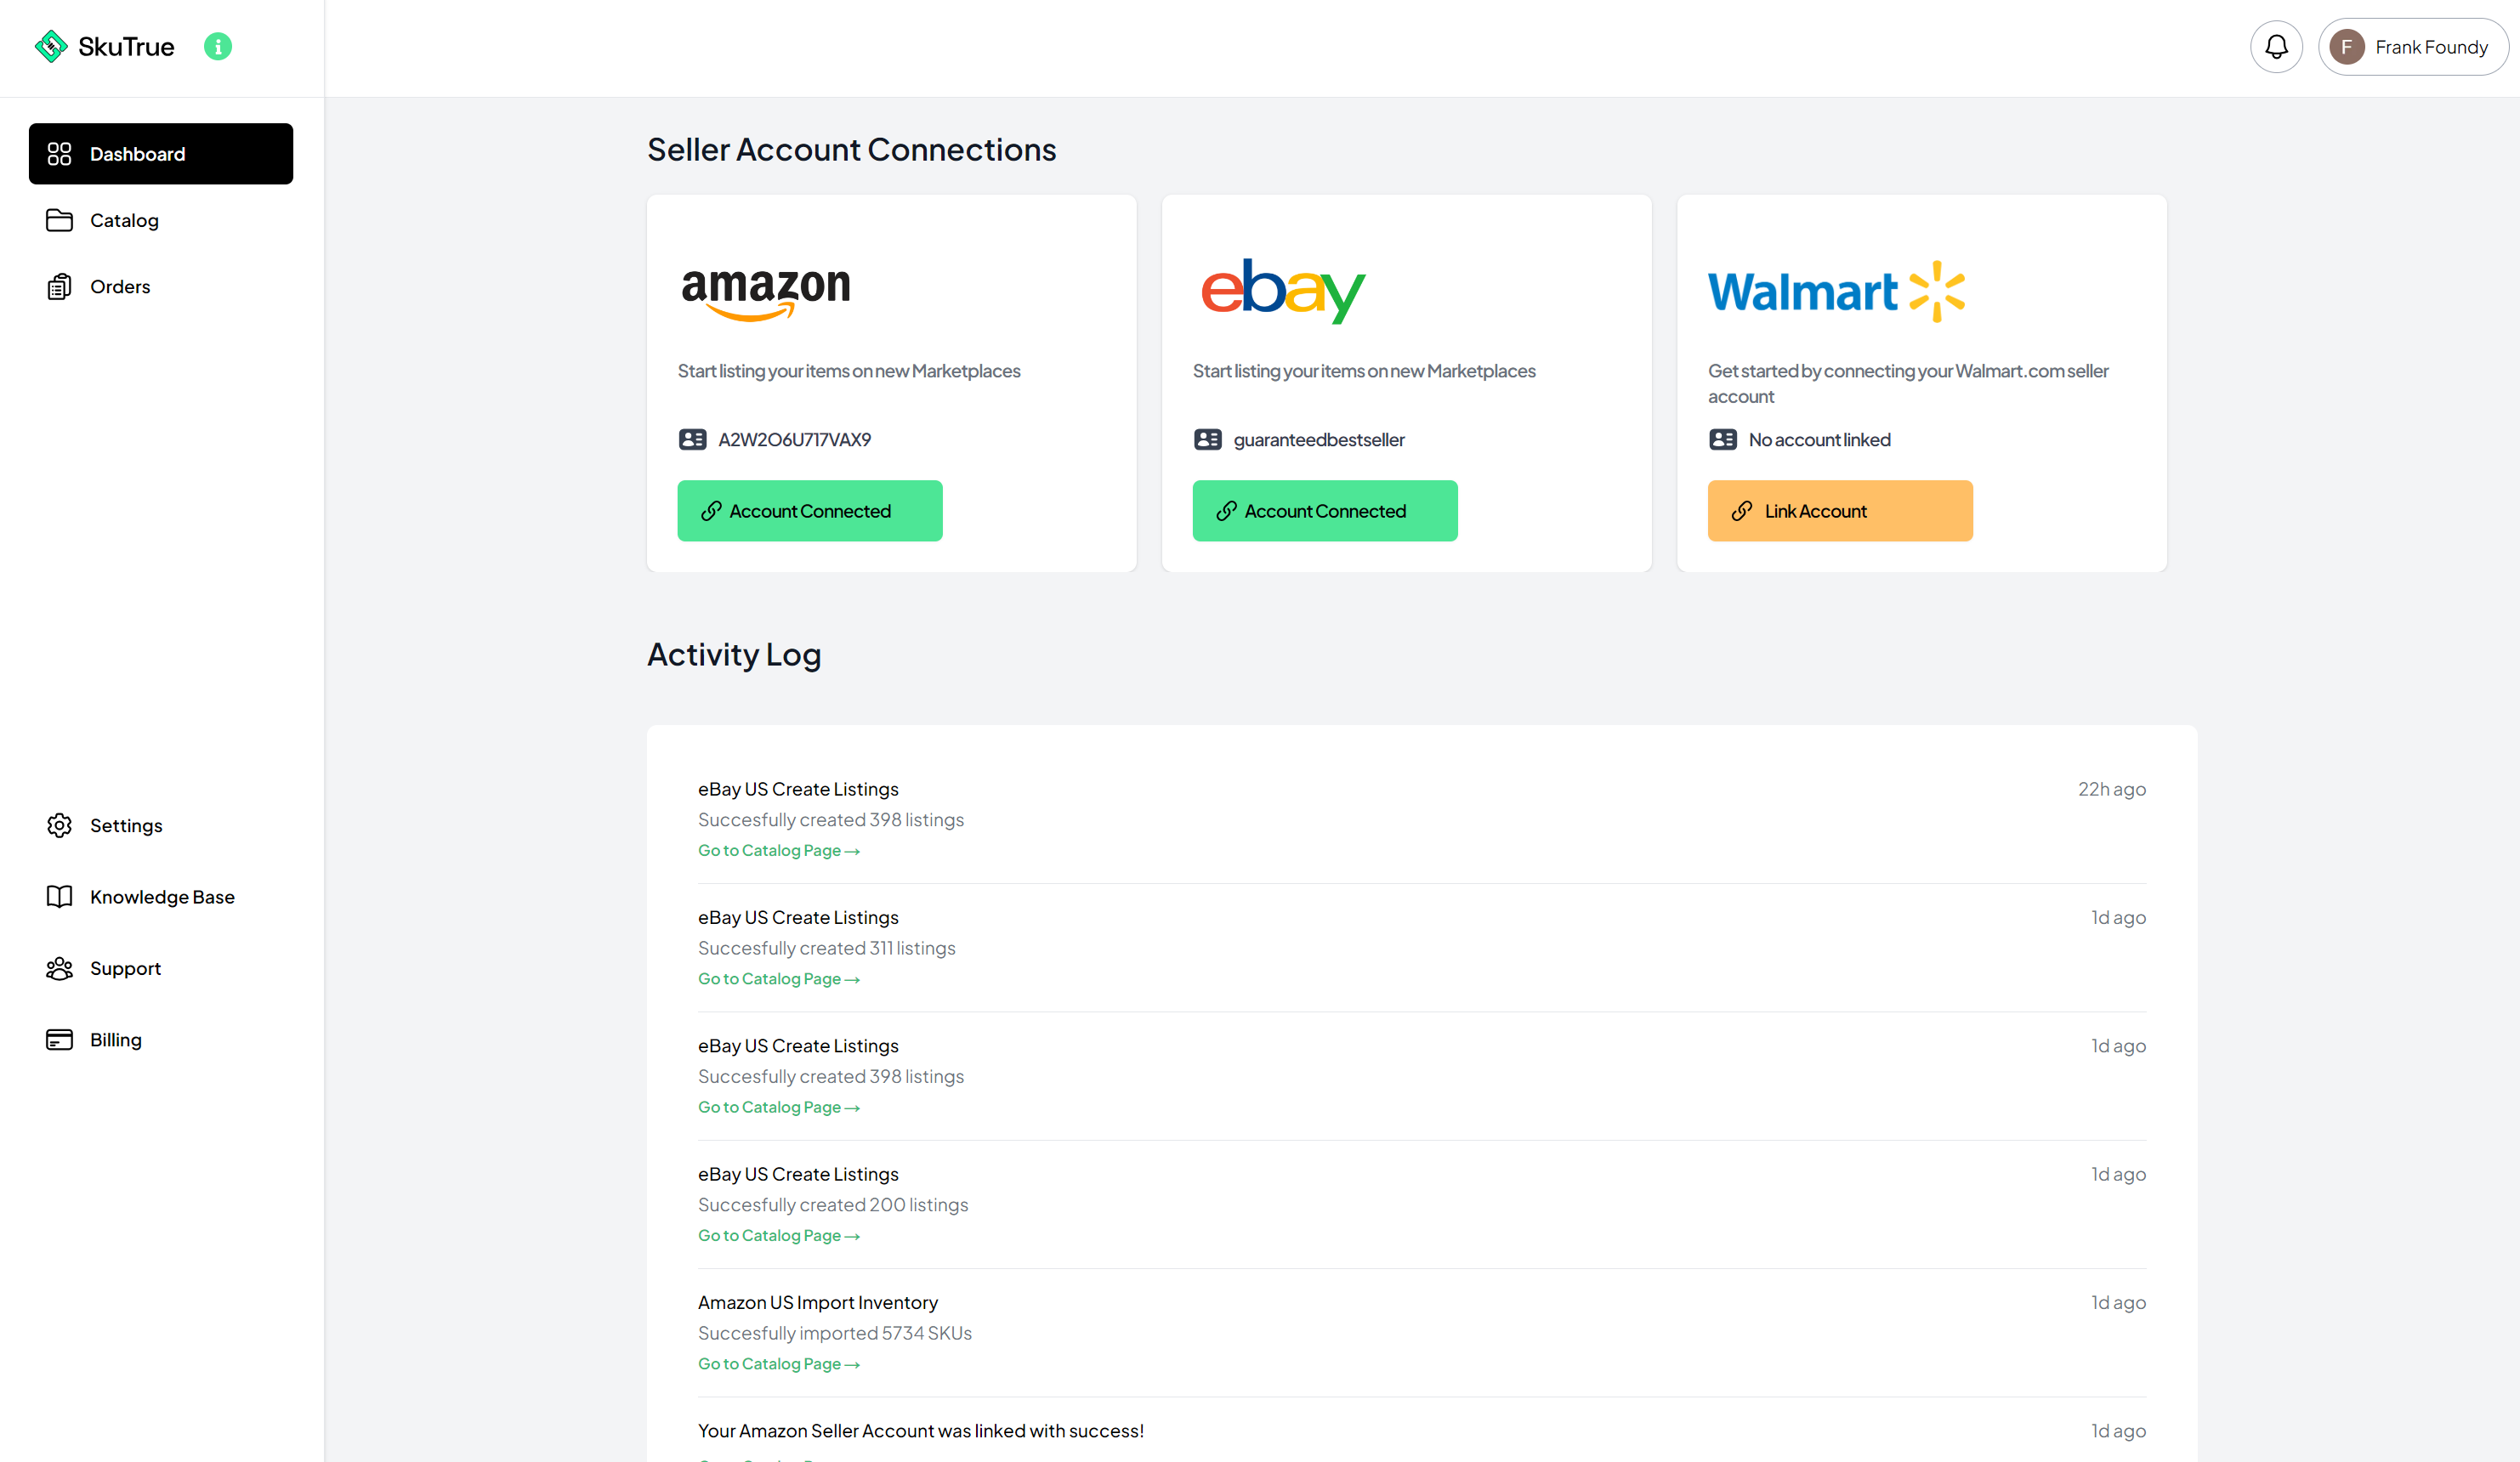Click Link Account for Walmart
2520x1462 pixels.
[x=1839, y=510]
